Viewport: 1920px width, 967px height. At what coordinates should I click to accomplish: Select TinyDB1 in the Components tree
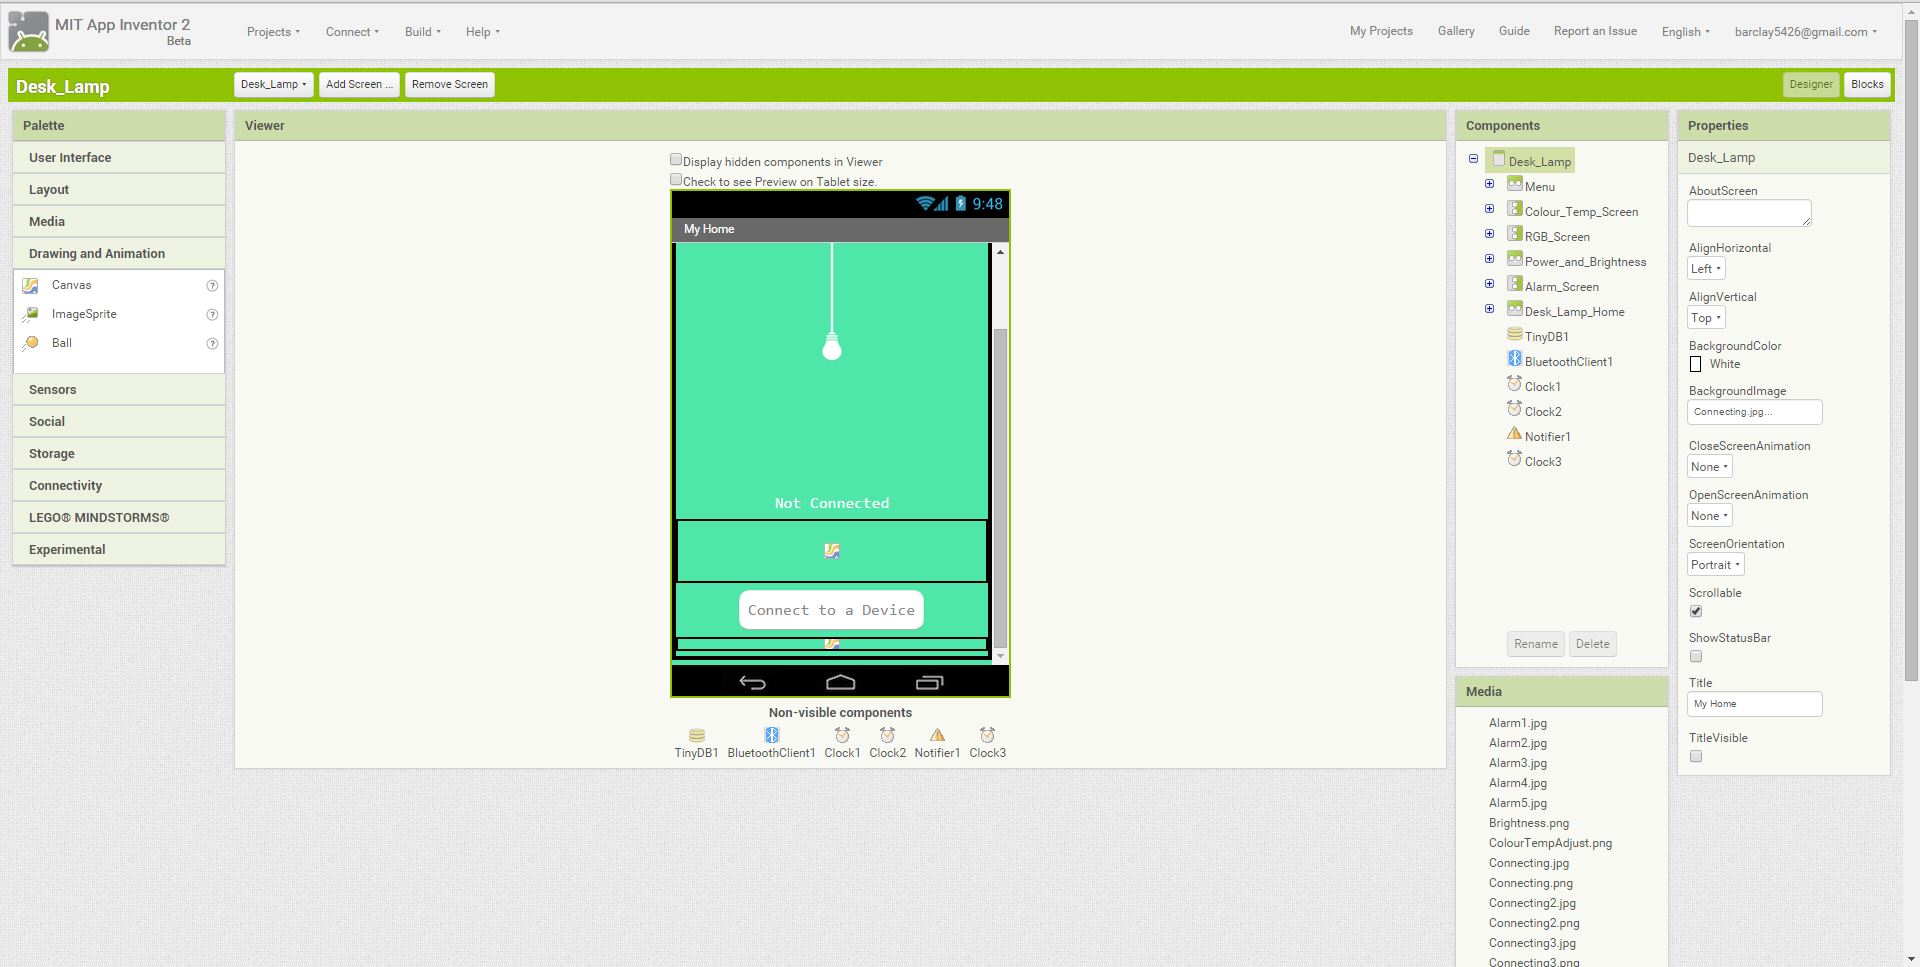1546,337
